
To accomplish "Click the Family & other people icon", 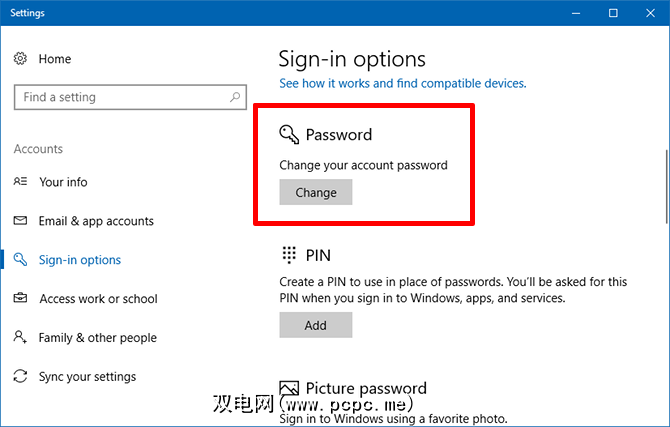I will click(x=20, y=338).
